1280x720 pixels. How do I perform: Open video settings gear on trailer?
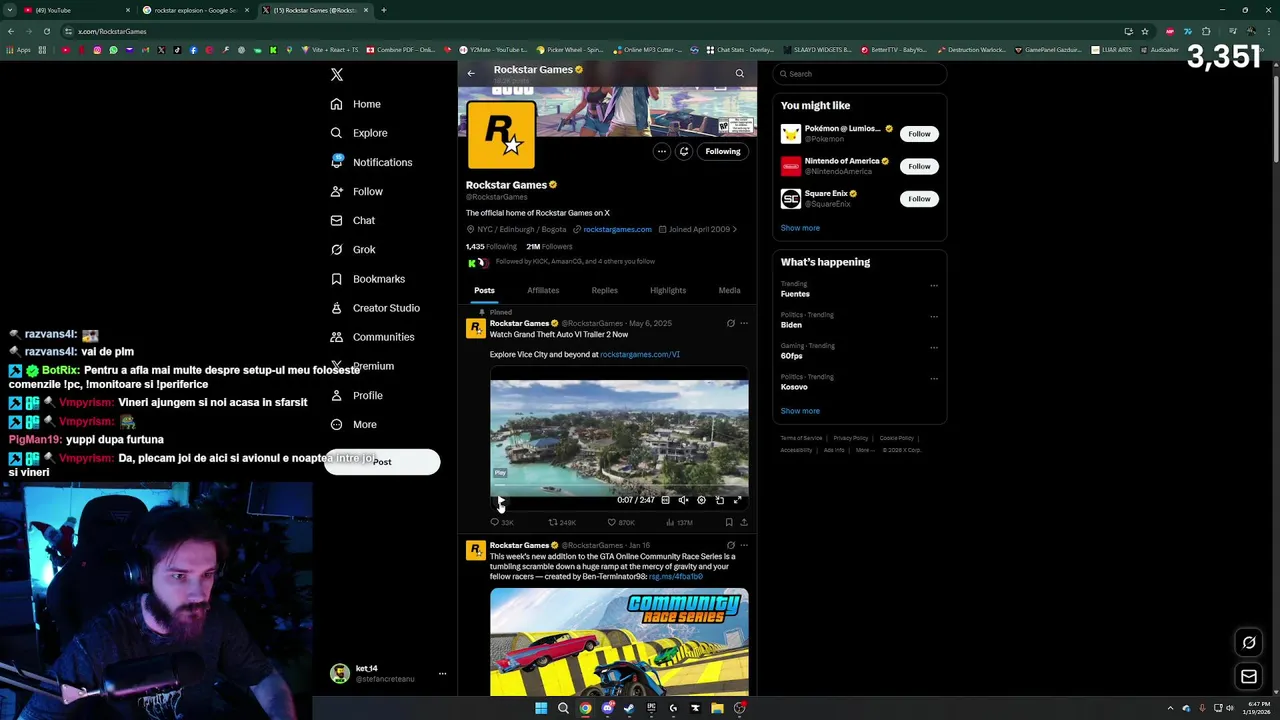pos(701,500)
